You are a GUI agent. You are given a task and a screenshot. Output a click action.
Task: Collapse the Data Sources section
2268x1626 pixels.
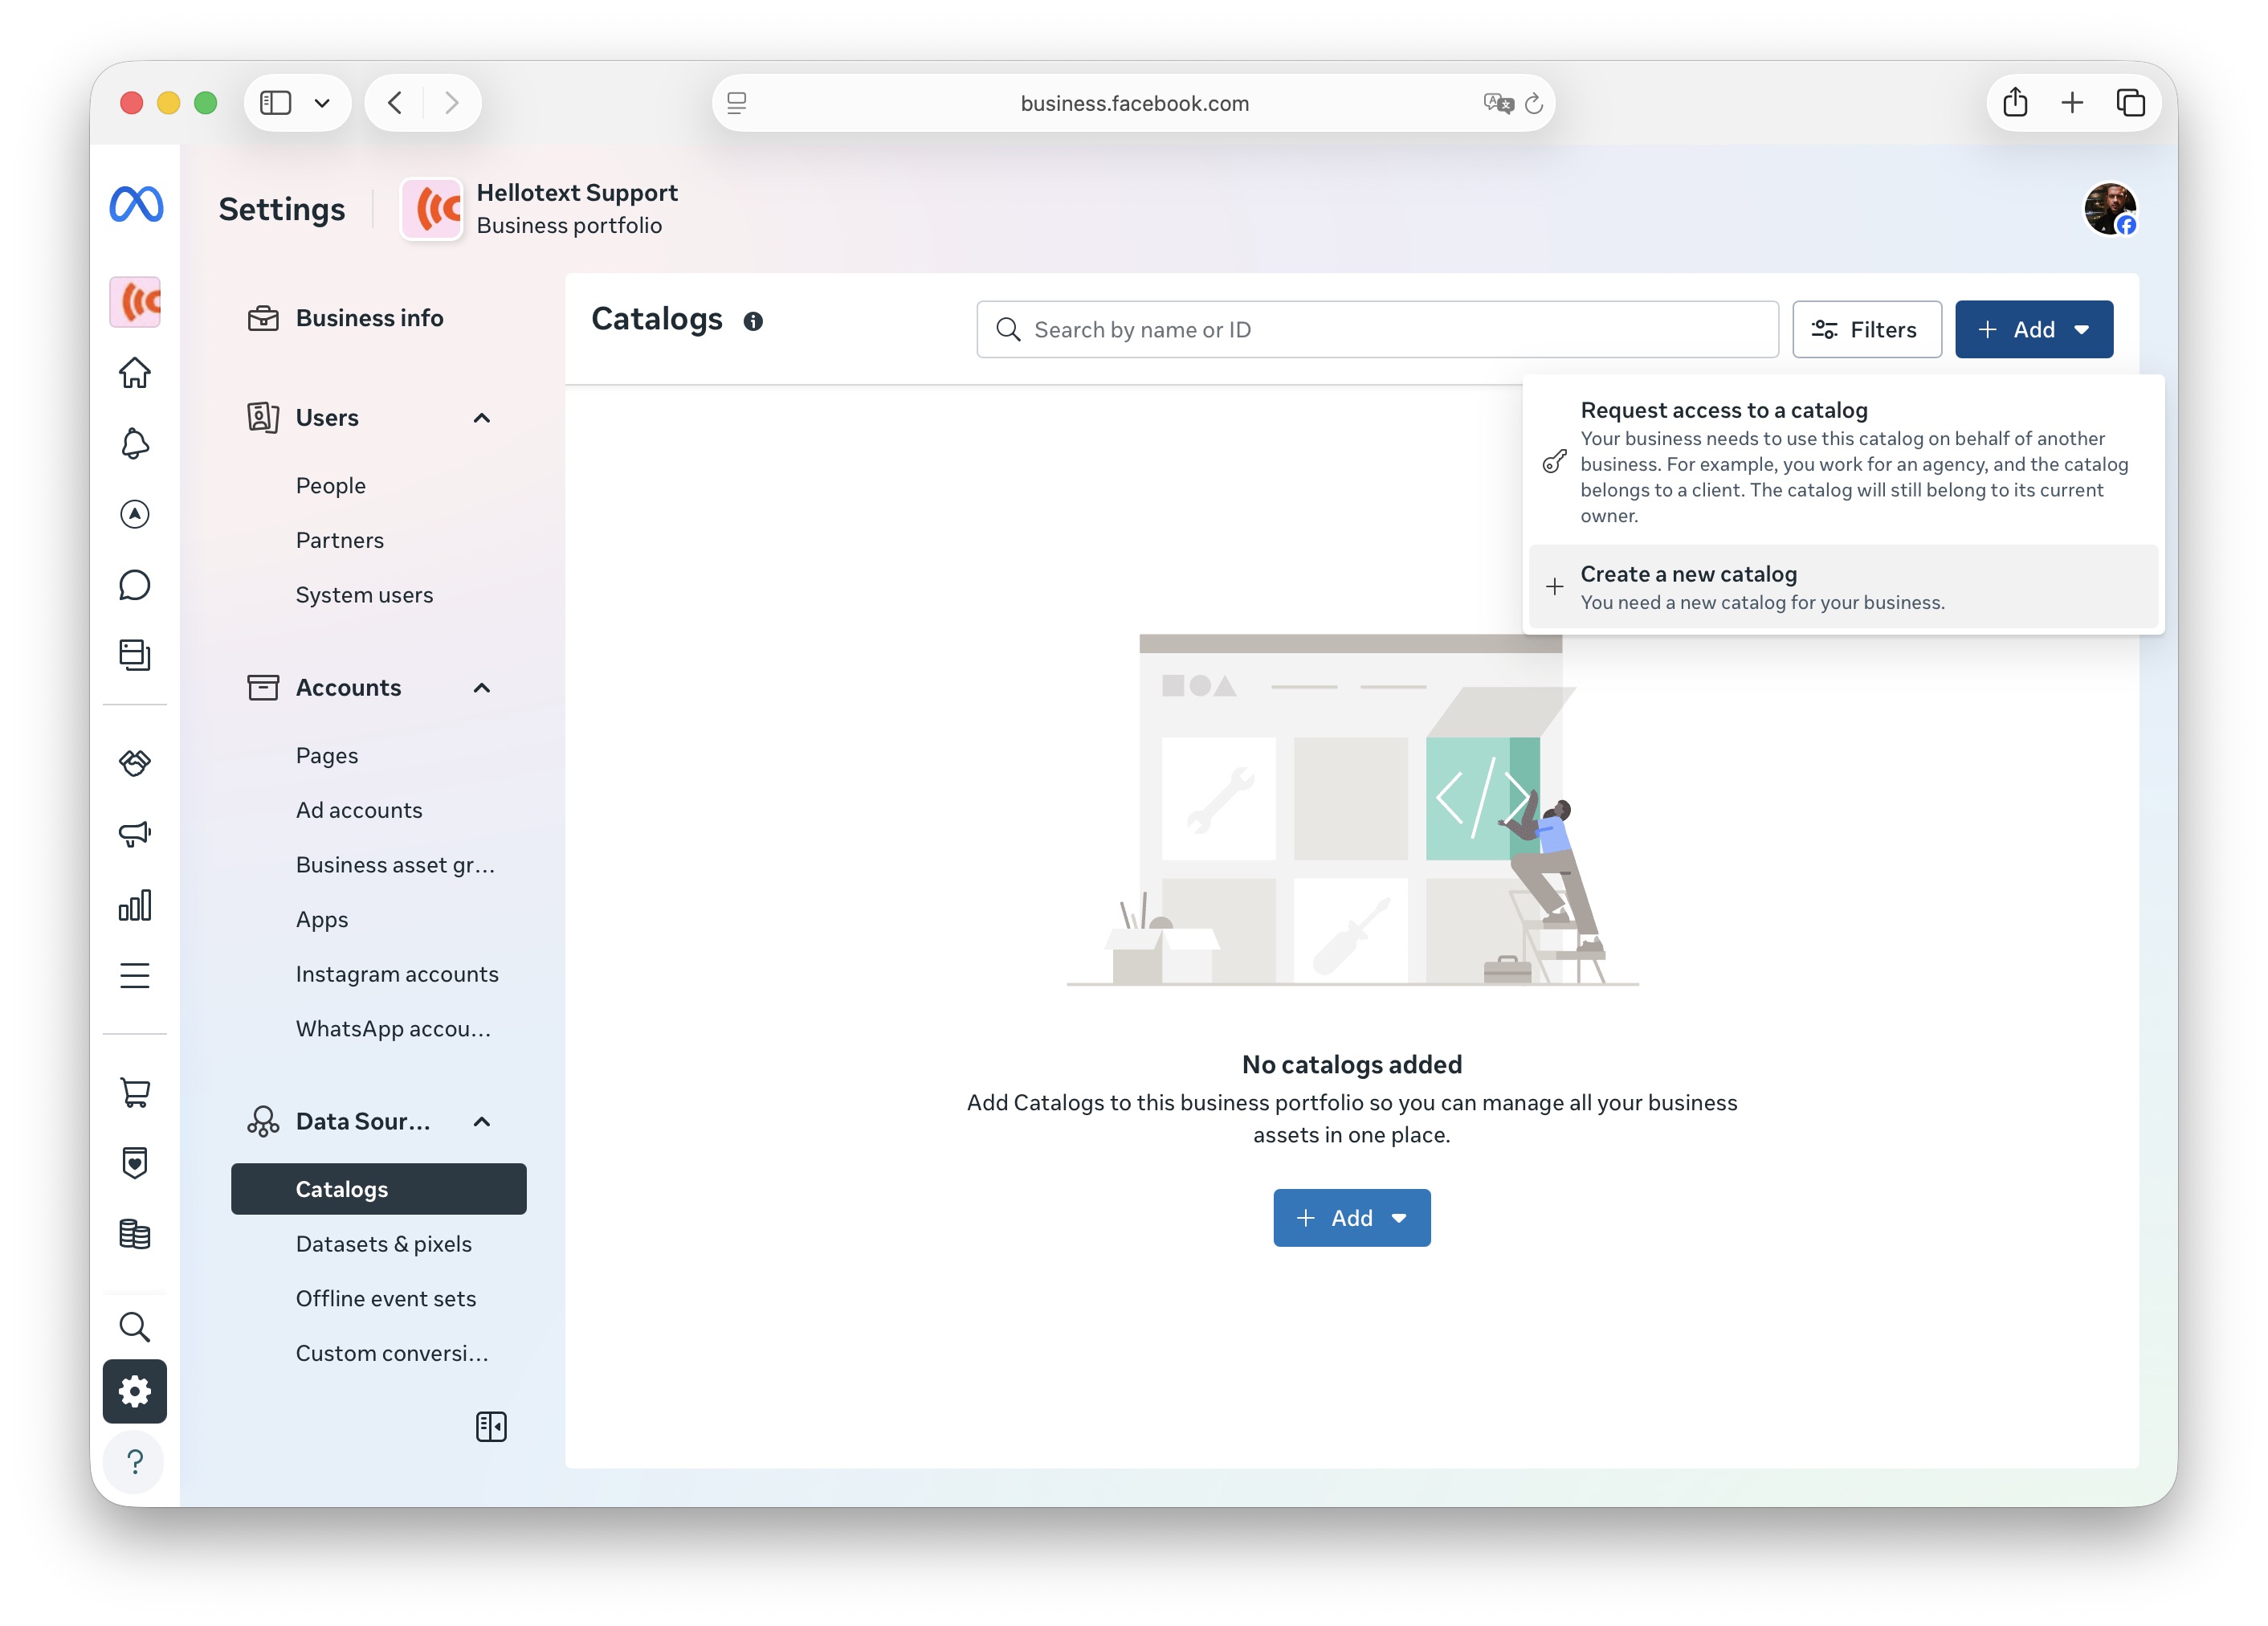point(482,1122)
